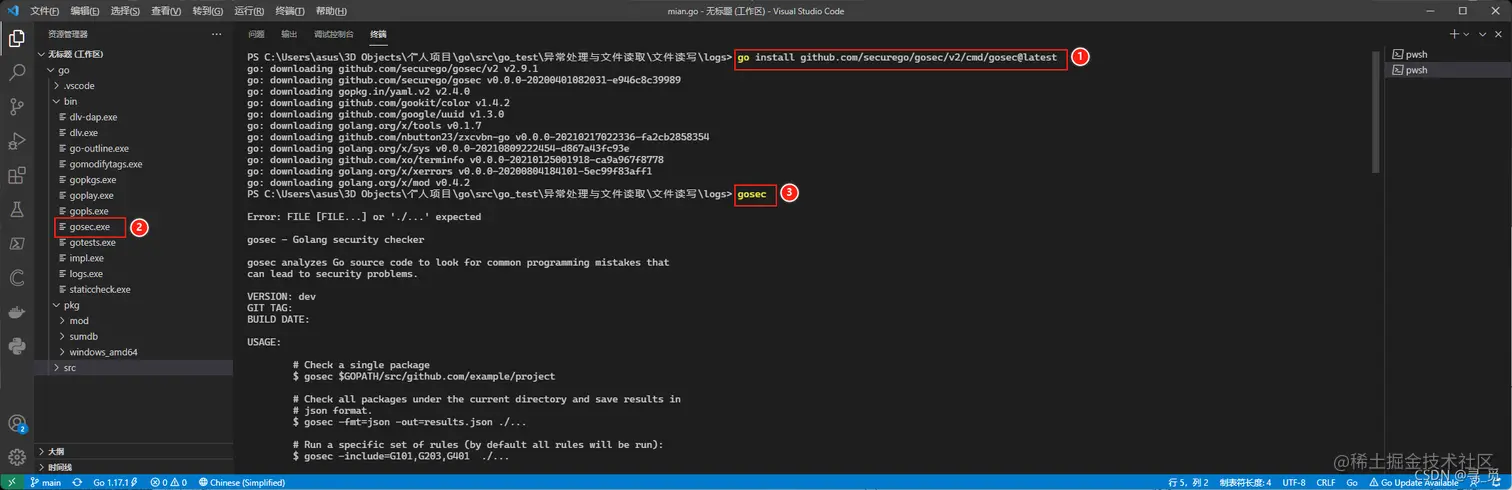This screenshot has height=490, width=1512.
Task: Open the Extensions view icon
Action: 17,175
